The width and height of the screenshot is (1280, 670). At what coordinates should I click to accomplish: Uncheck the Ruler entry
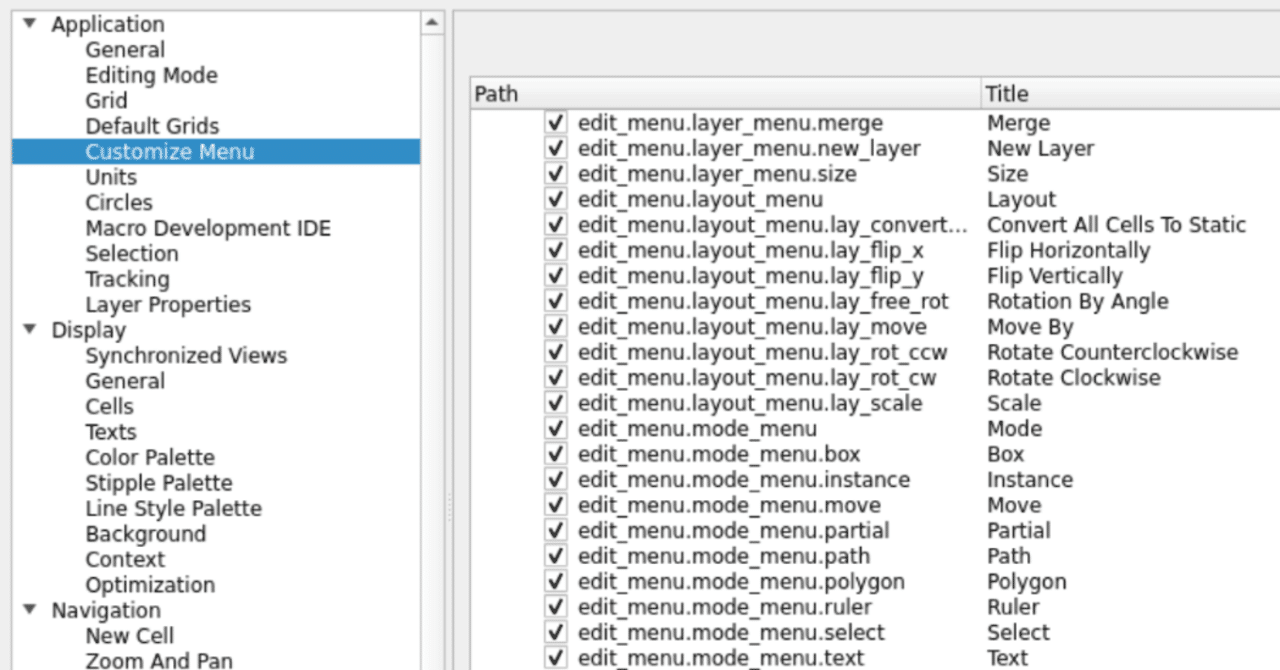(555, 606)
